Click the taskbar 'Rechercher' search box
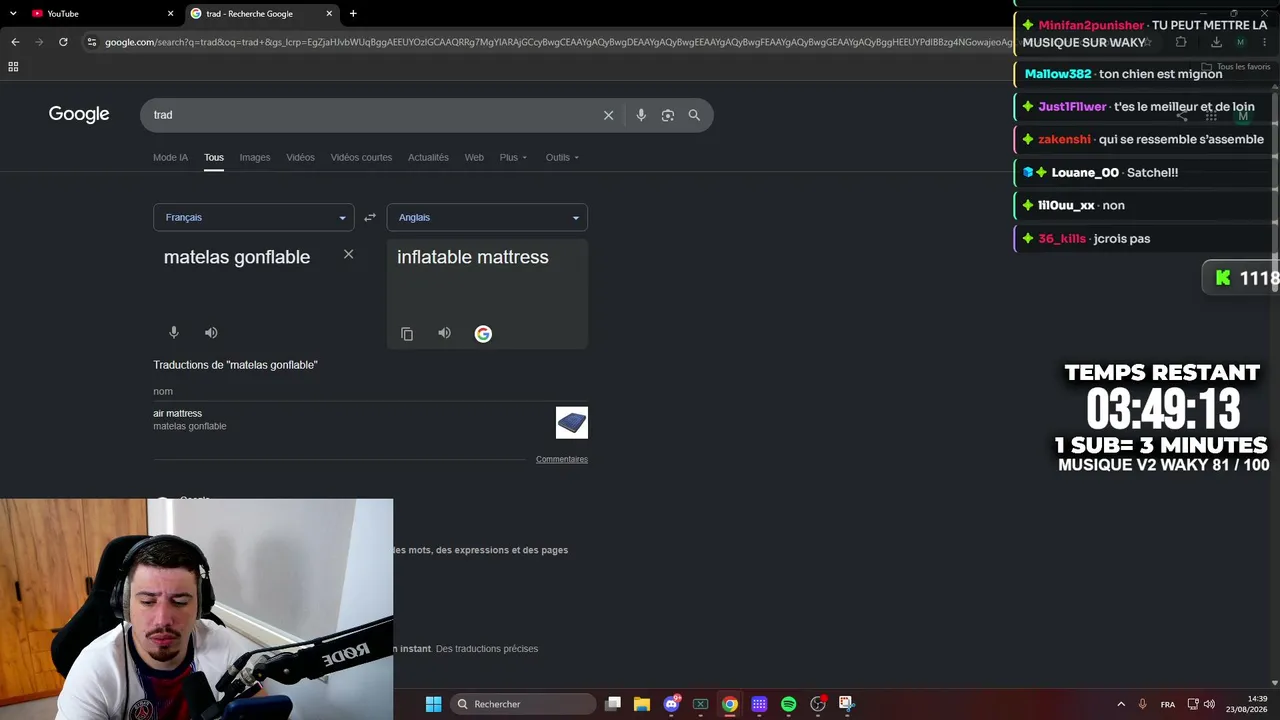 click(x=523, y=704)
